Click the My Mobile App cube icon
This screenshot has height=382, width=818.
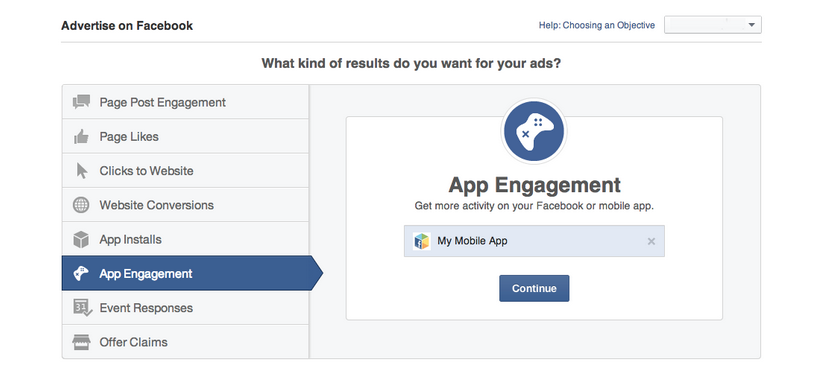point(422,241)
